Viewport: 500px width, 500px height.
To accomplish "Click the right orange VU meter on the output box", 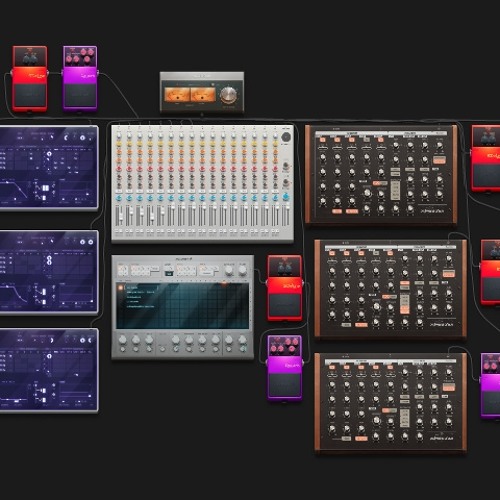I will (203, 95).
